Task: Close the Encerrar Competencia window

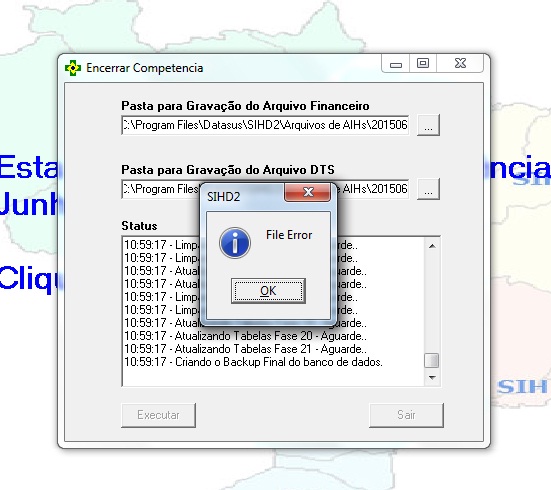Action: click(460, 64)
